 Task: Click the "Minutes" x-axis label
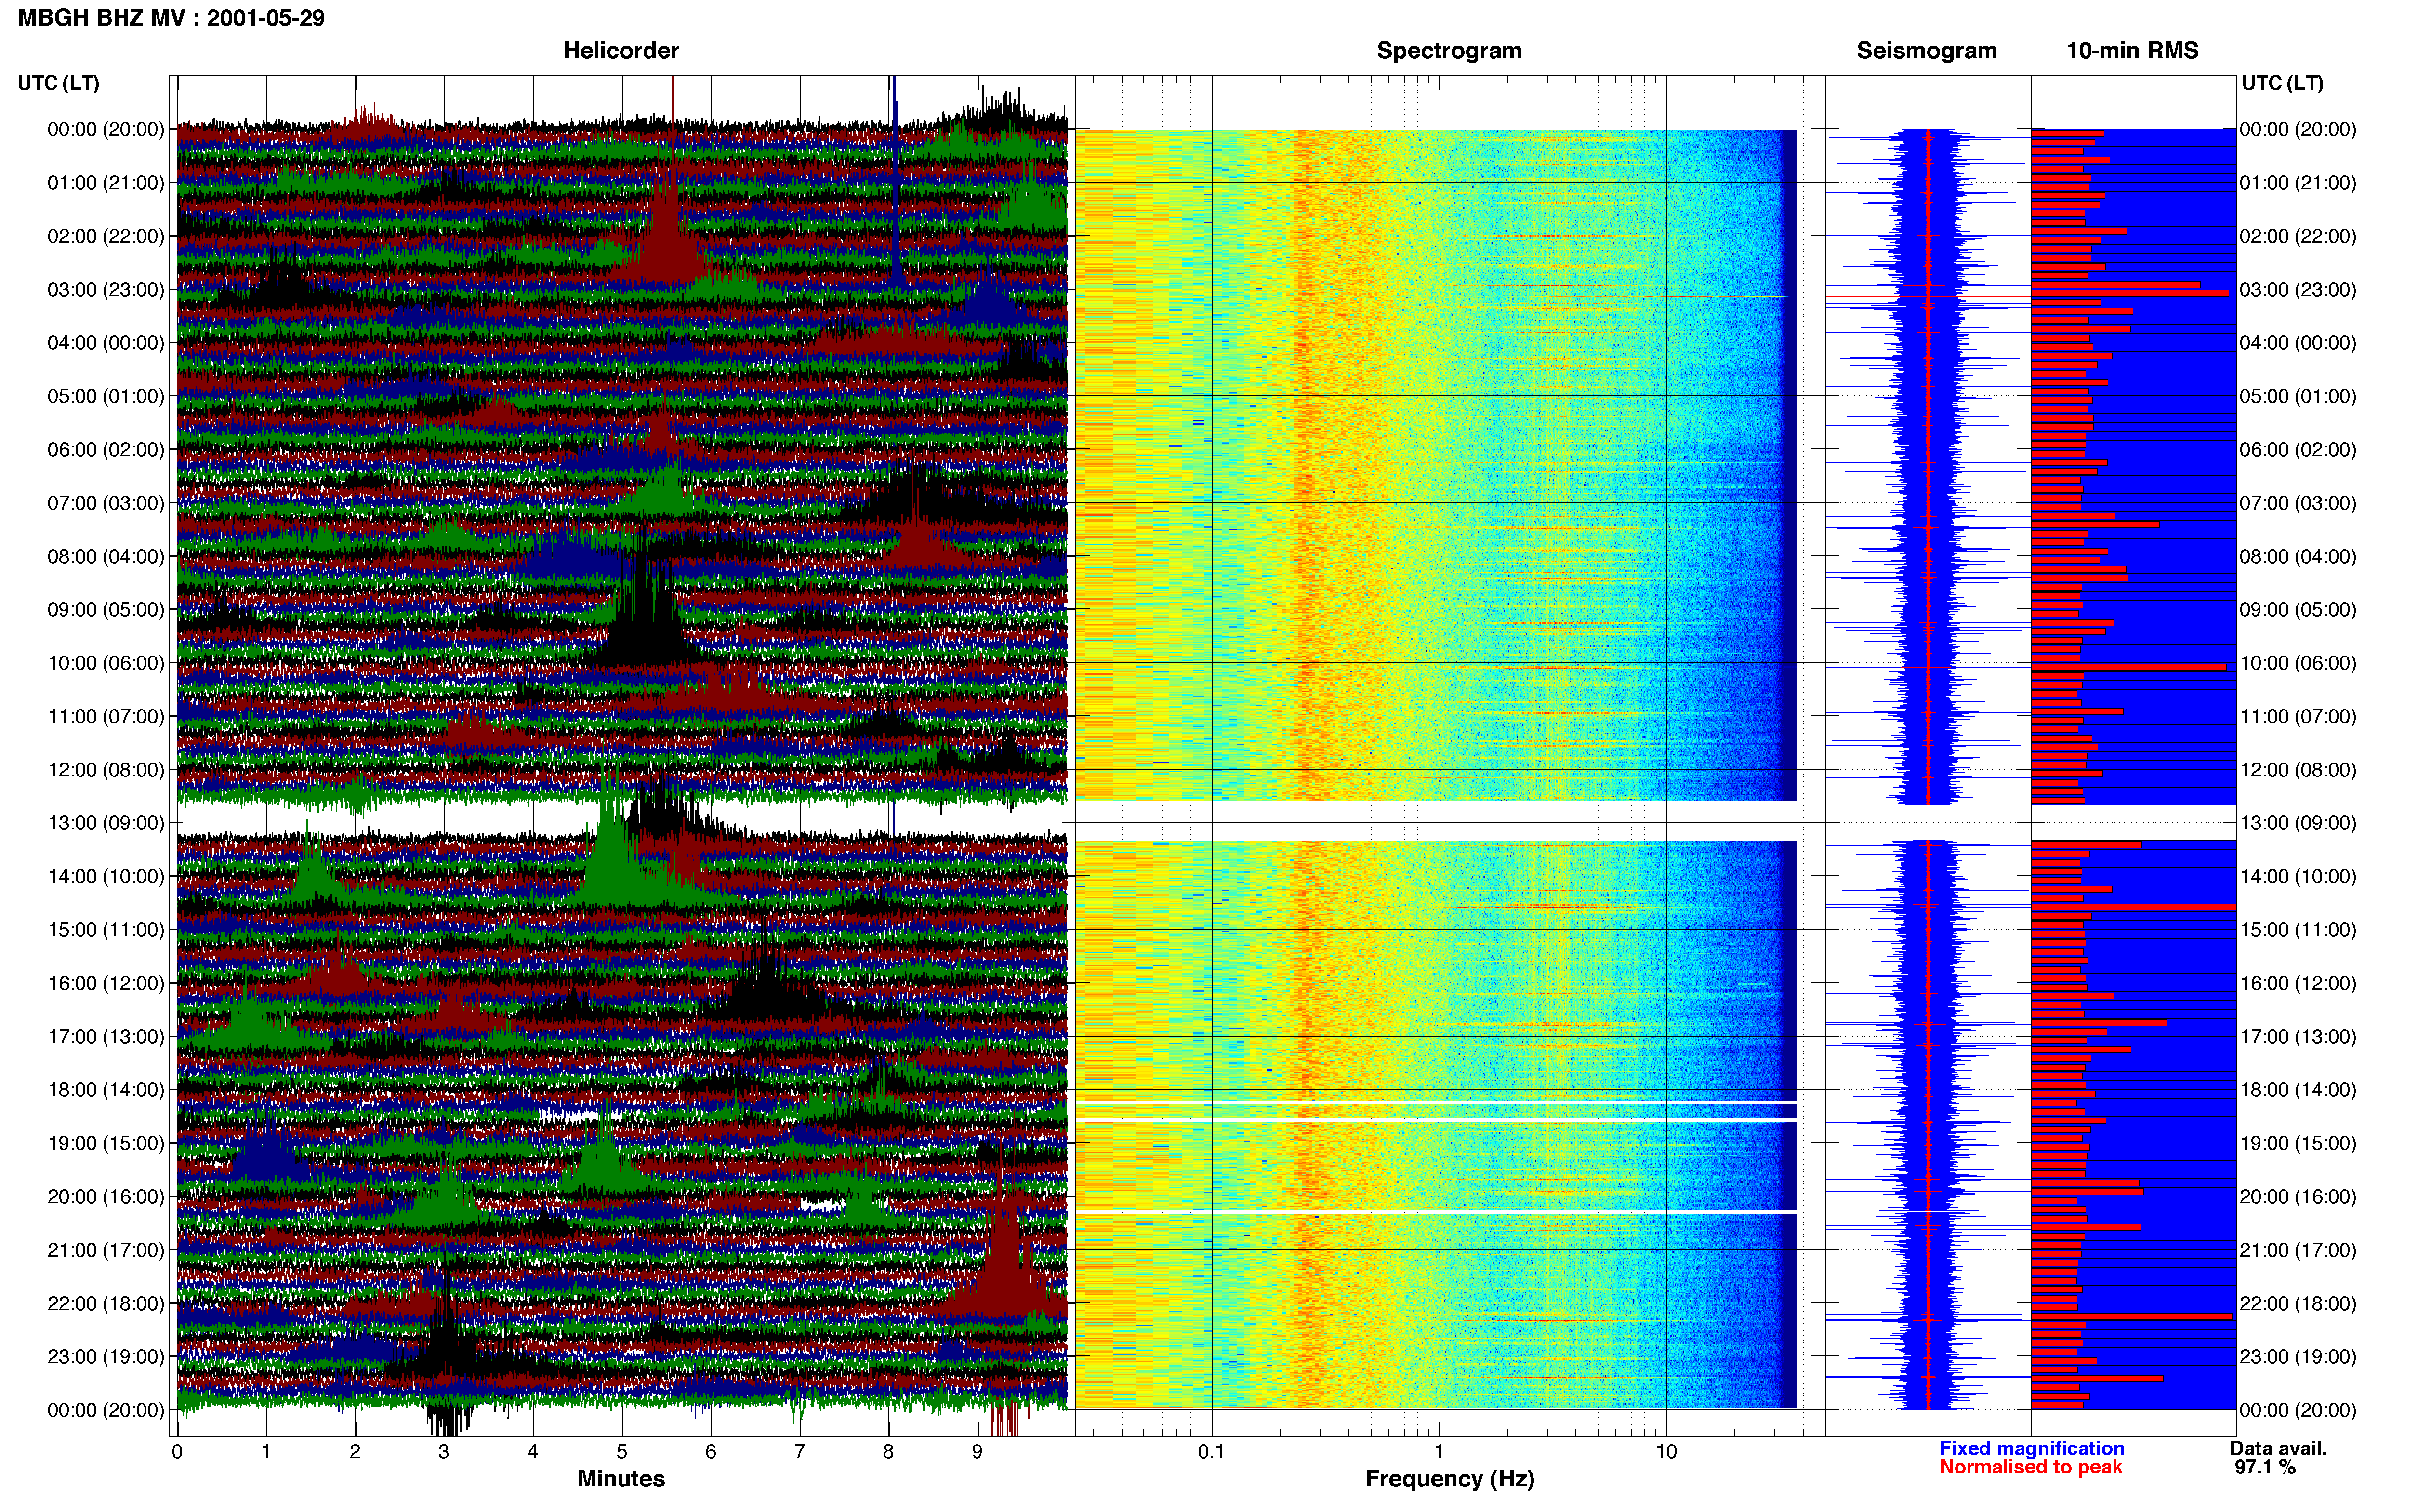tap(621, 1478)
